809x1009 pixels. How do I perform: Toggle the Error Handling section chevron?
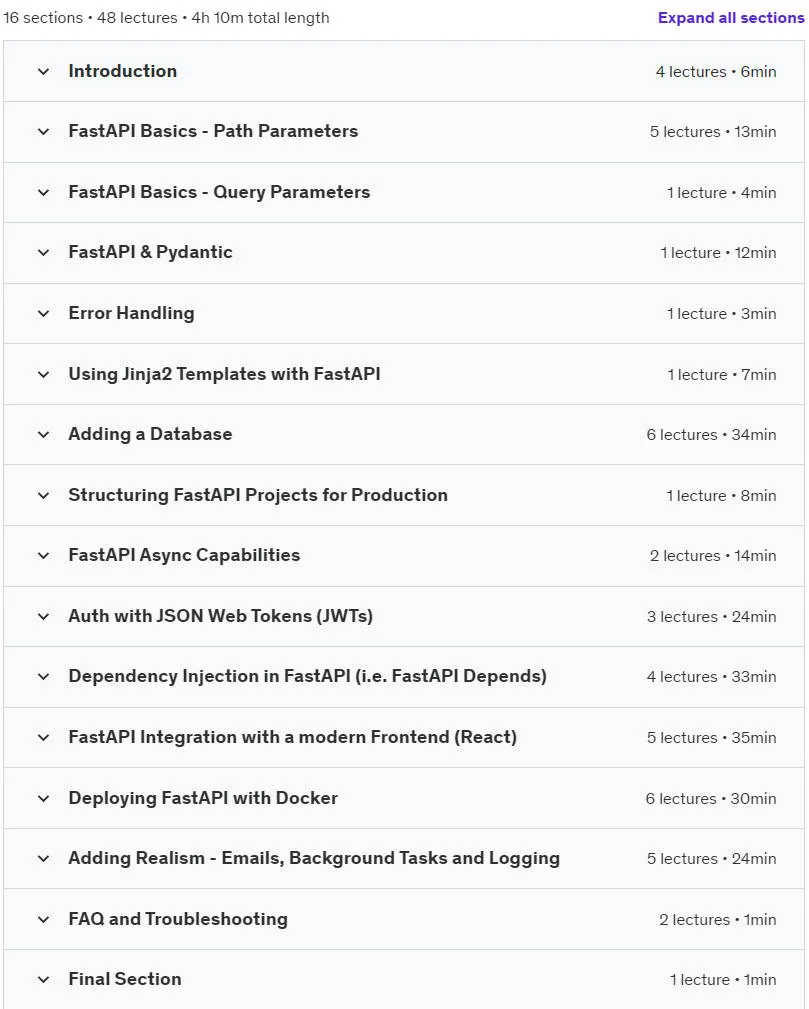pyautogui.click(x=43, y=314)
